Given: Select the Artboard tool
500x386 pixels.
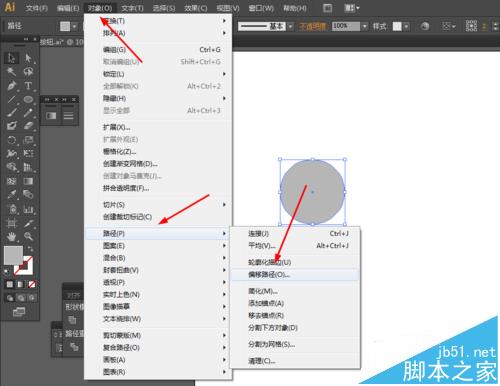Looking at the screenshot, I should click(x=11, y=223).
